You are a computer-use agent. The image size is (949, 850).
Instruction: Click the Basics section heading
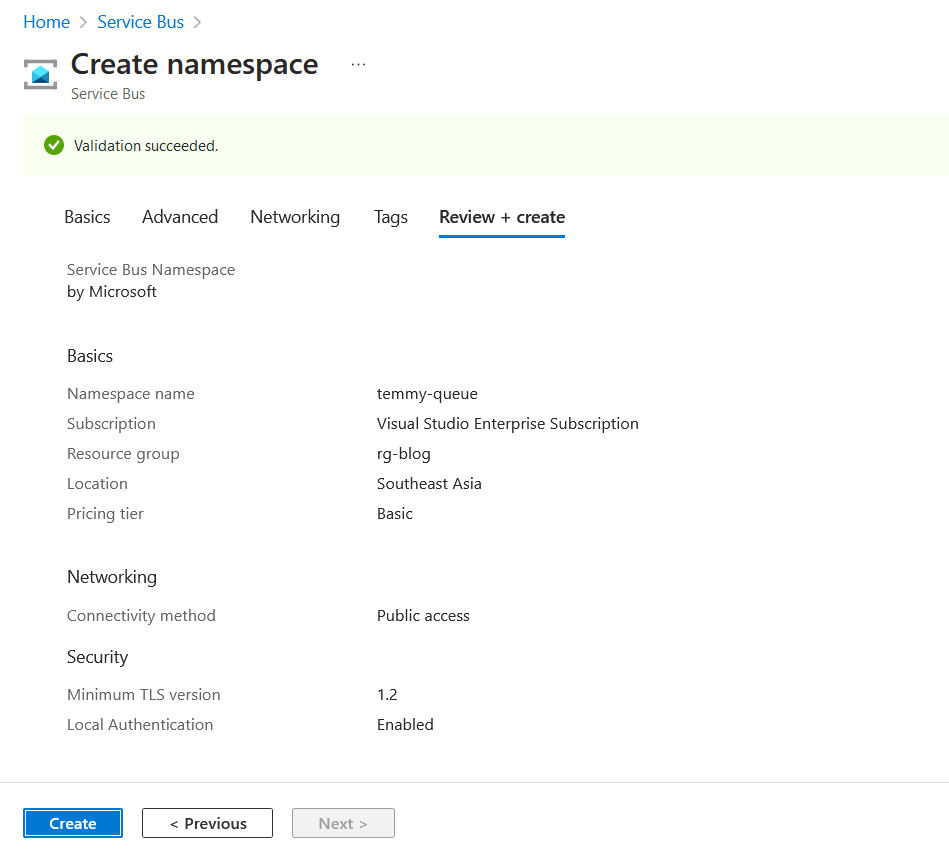point(90,355)
